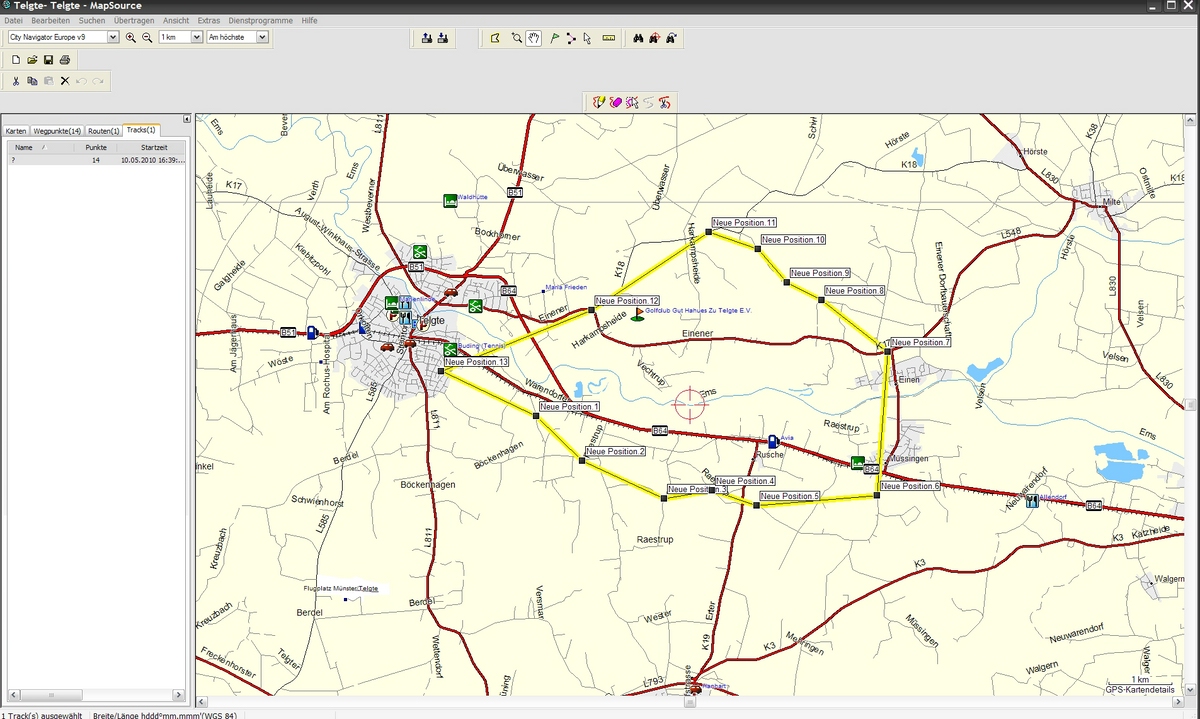The width and height of the screenshot is (1200, 719).
Task: Switch to the Wegpunkte(14) tab
Action: point(56,131)
